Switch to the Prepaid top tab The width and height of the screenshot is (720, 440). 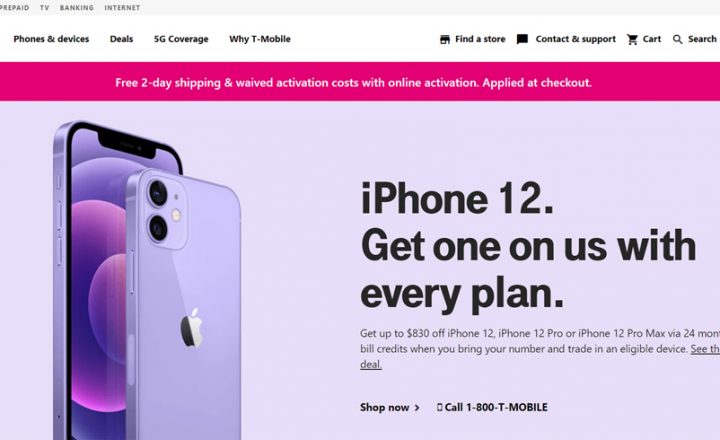[14, 8]
